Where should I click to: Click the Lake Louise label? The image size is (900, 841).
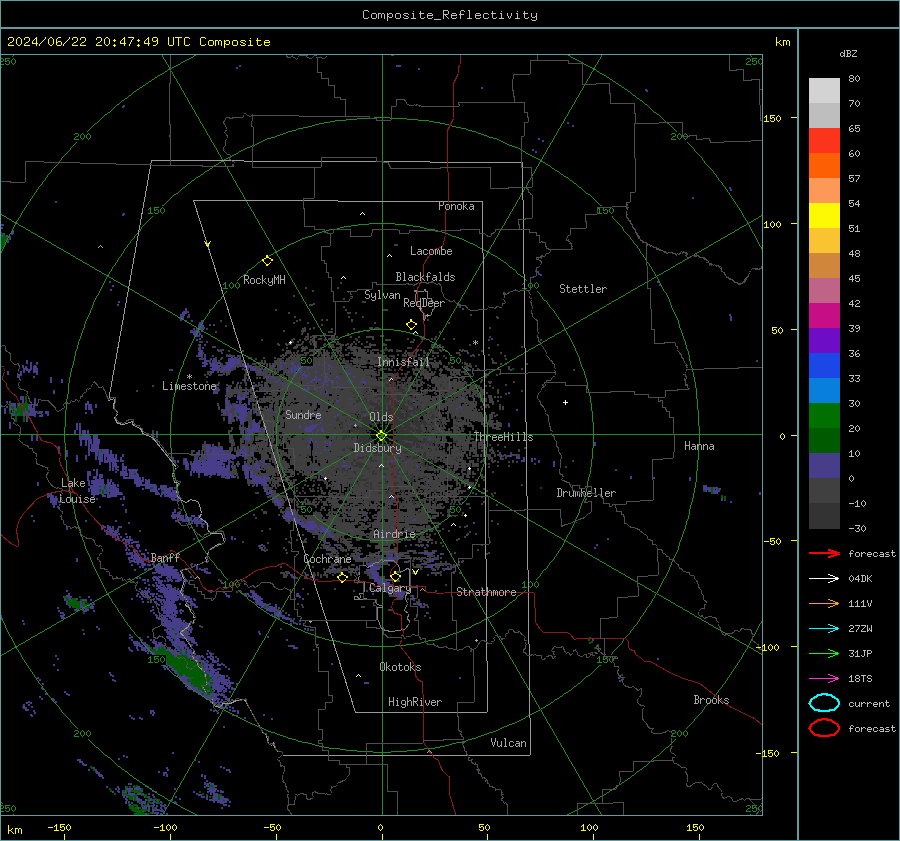(x=77, y=491)
